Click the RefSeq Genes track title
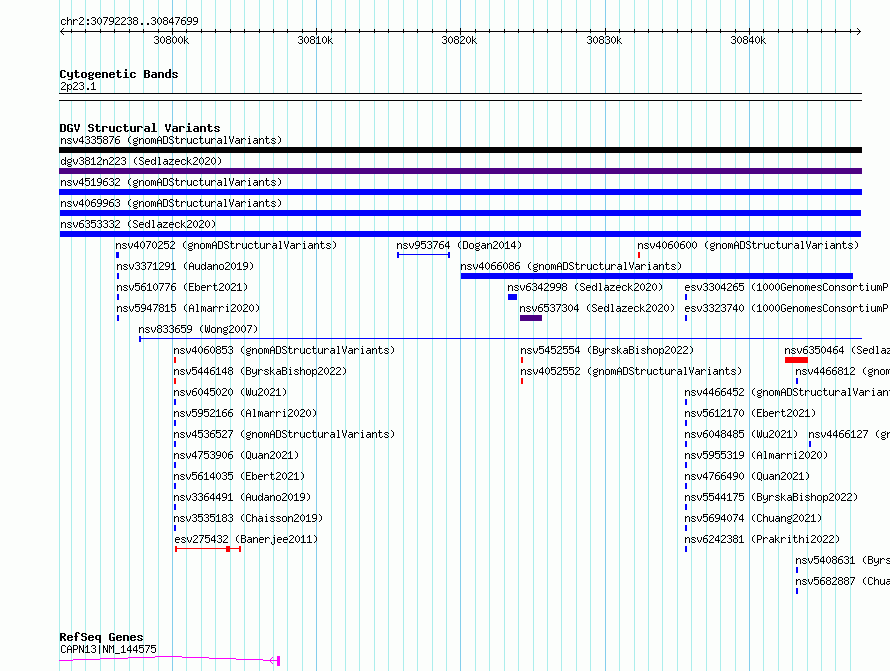The image size is (890, 671). coord(101,637)
